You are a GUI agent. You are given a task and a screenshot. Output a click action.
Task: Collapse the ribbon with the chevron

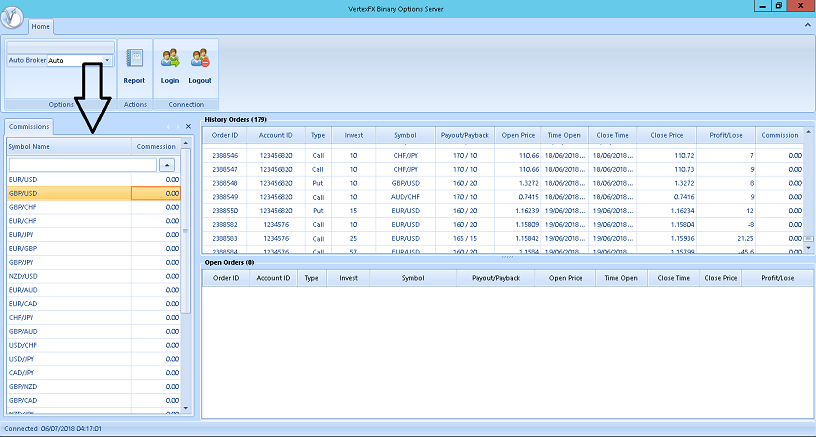808,24
